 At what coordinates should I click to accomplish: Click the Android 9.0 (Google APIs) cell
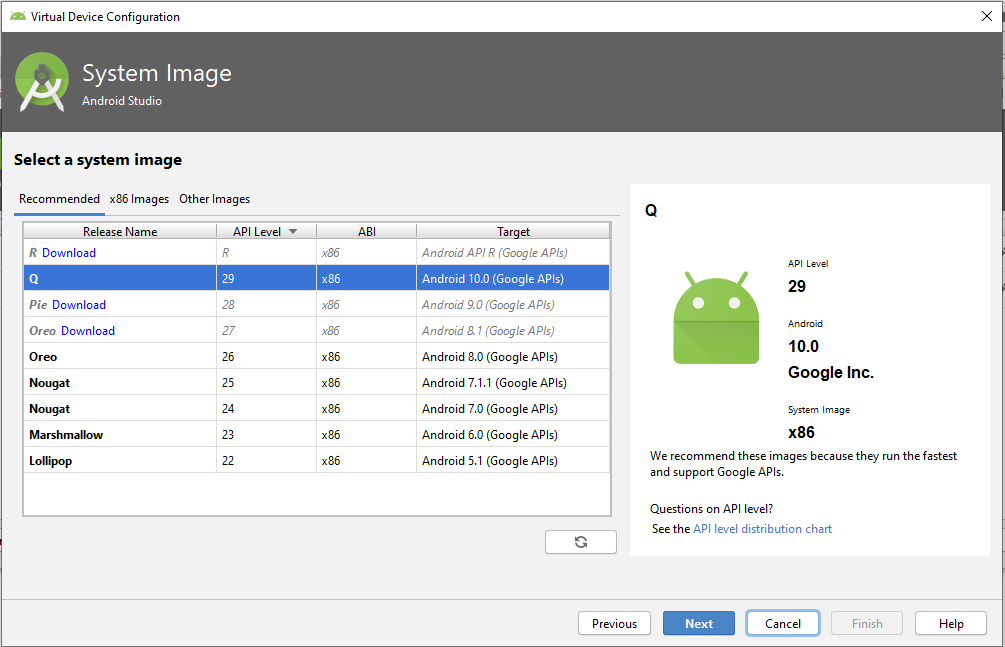[x=513, y=305]
